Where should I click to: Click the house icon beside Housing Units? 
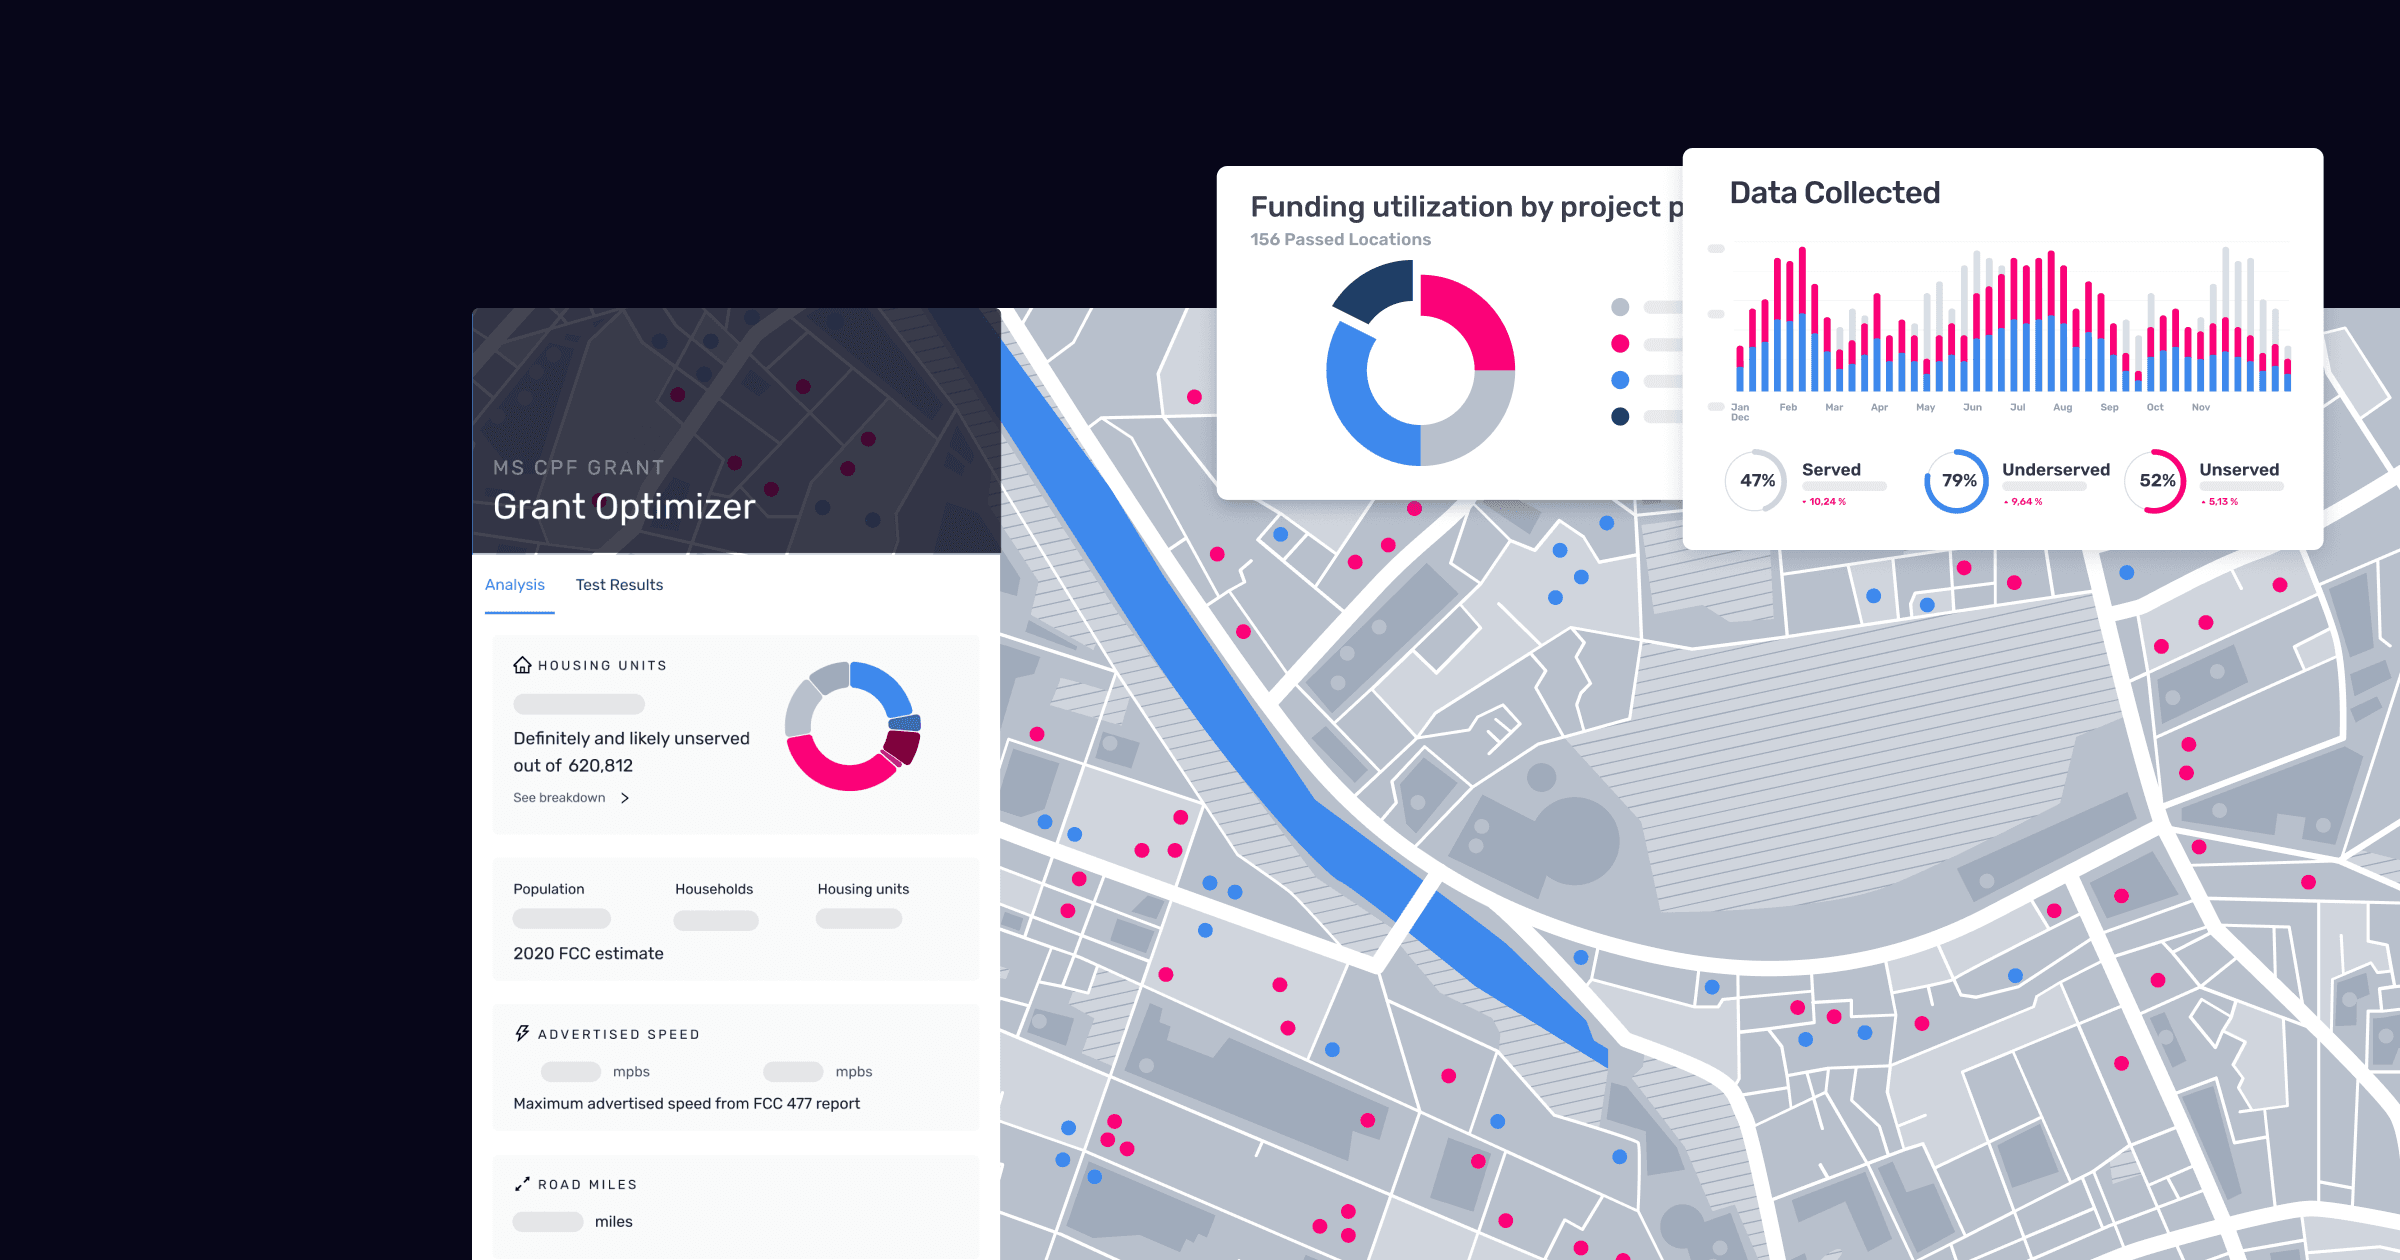(x=522, y=665)
